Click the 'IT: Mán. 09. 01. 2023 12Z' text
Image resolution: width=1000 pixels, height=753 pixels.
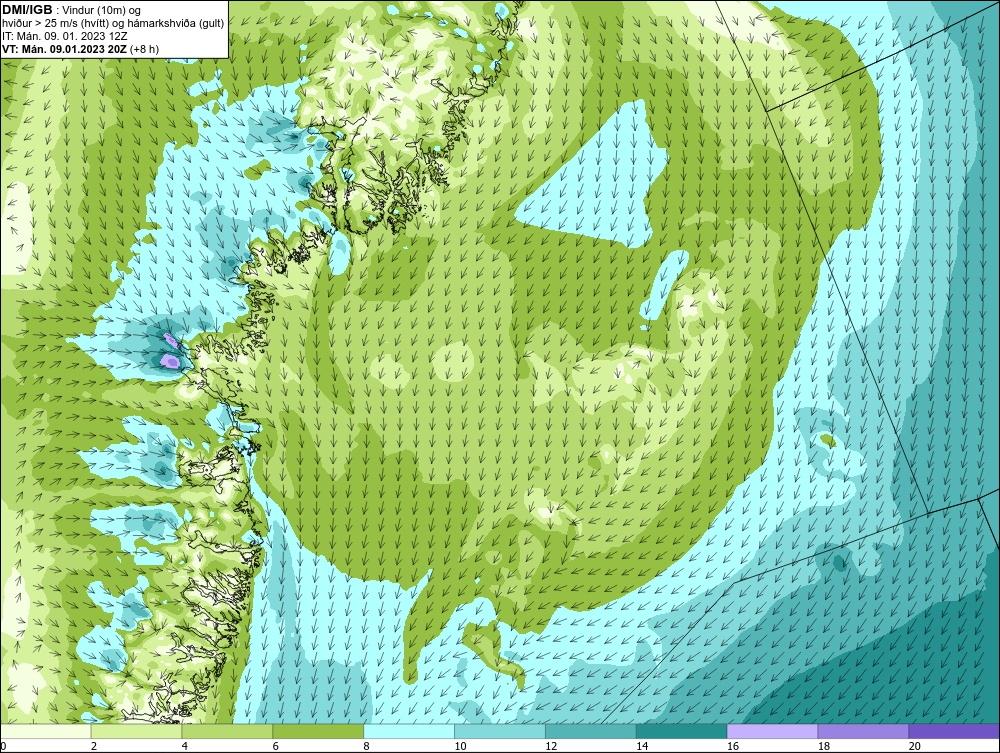(x=64, y=36)
